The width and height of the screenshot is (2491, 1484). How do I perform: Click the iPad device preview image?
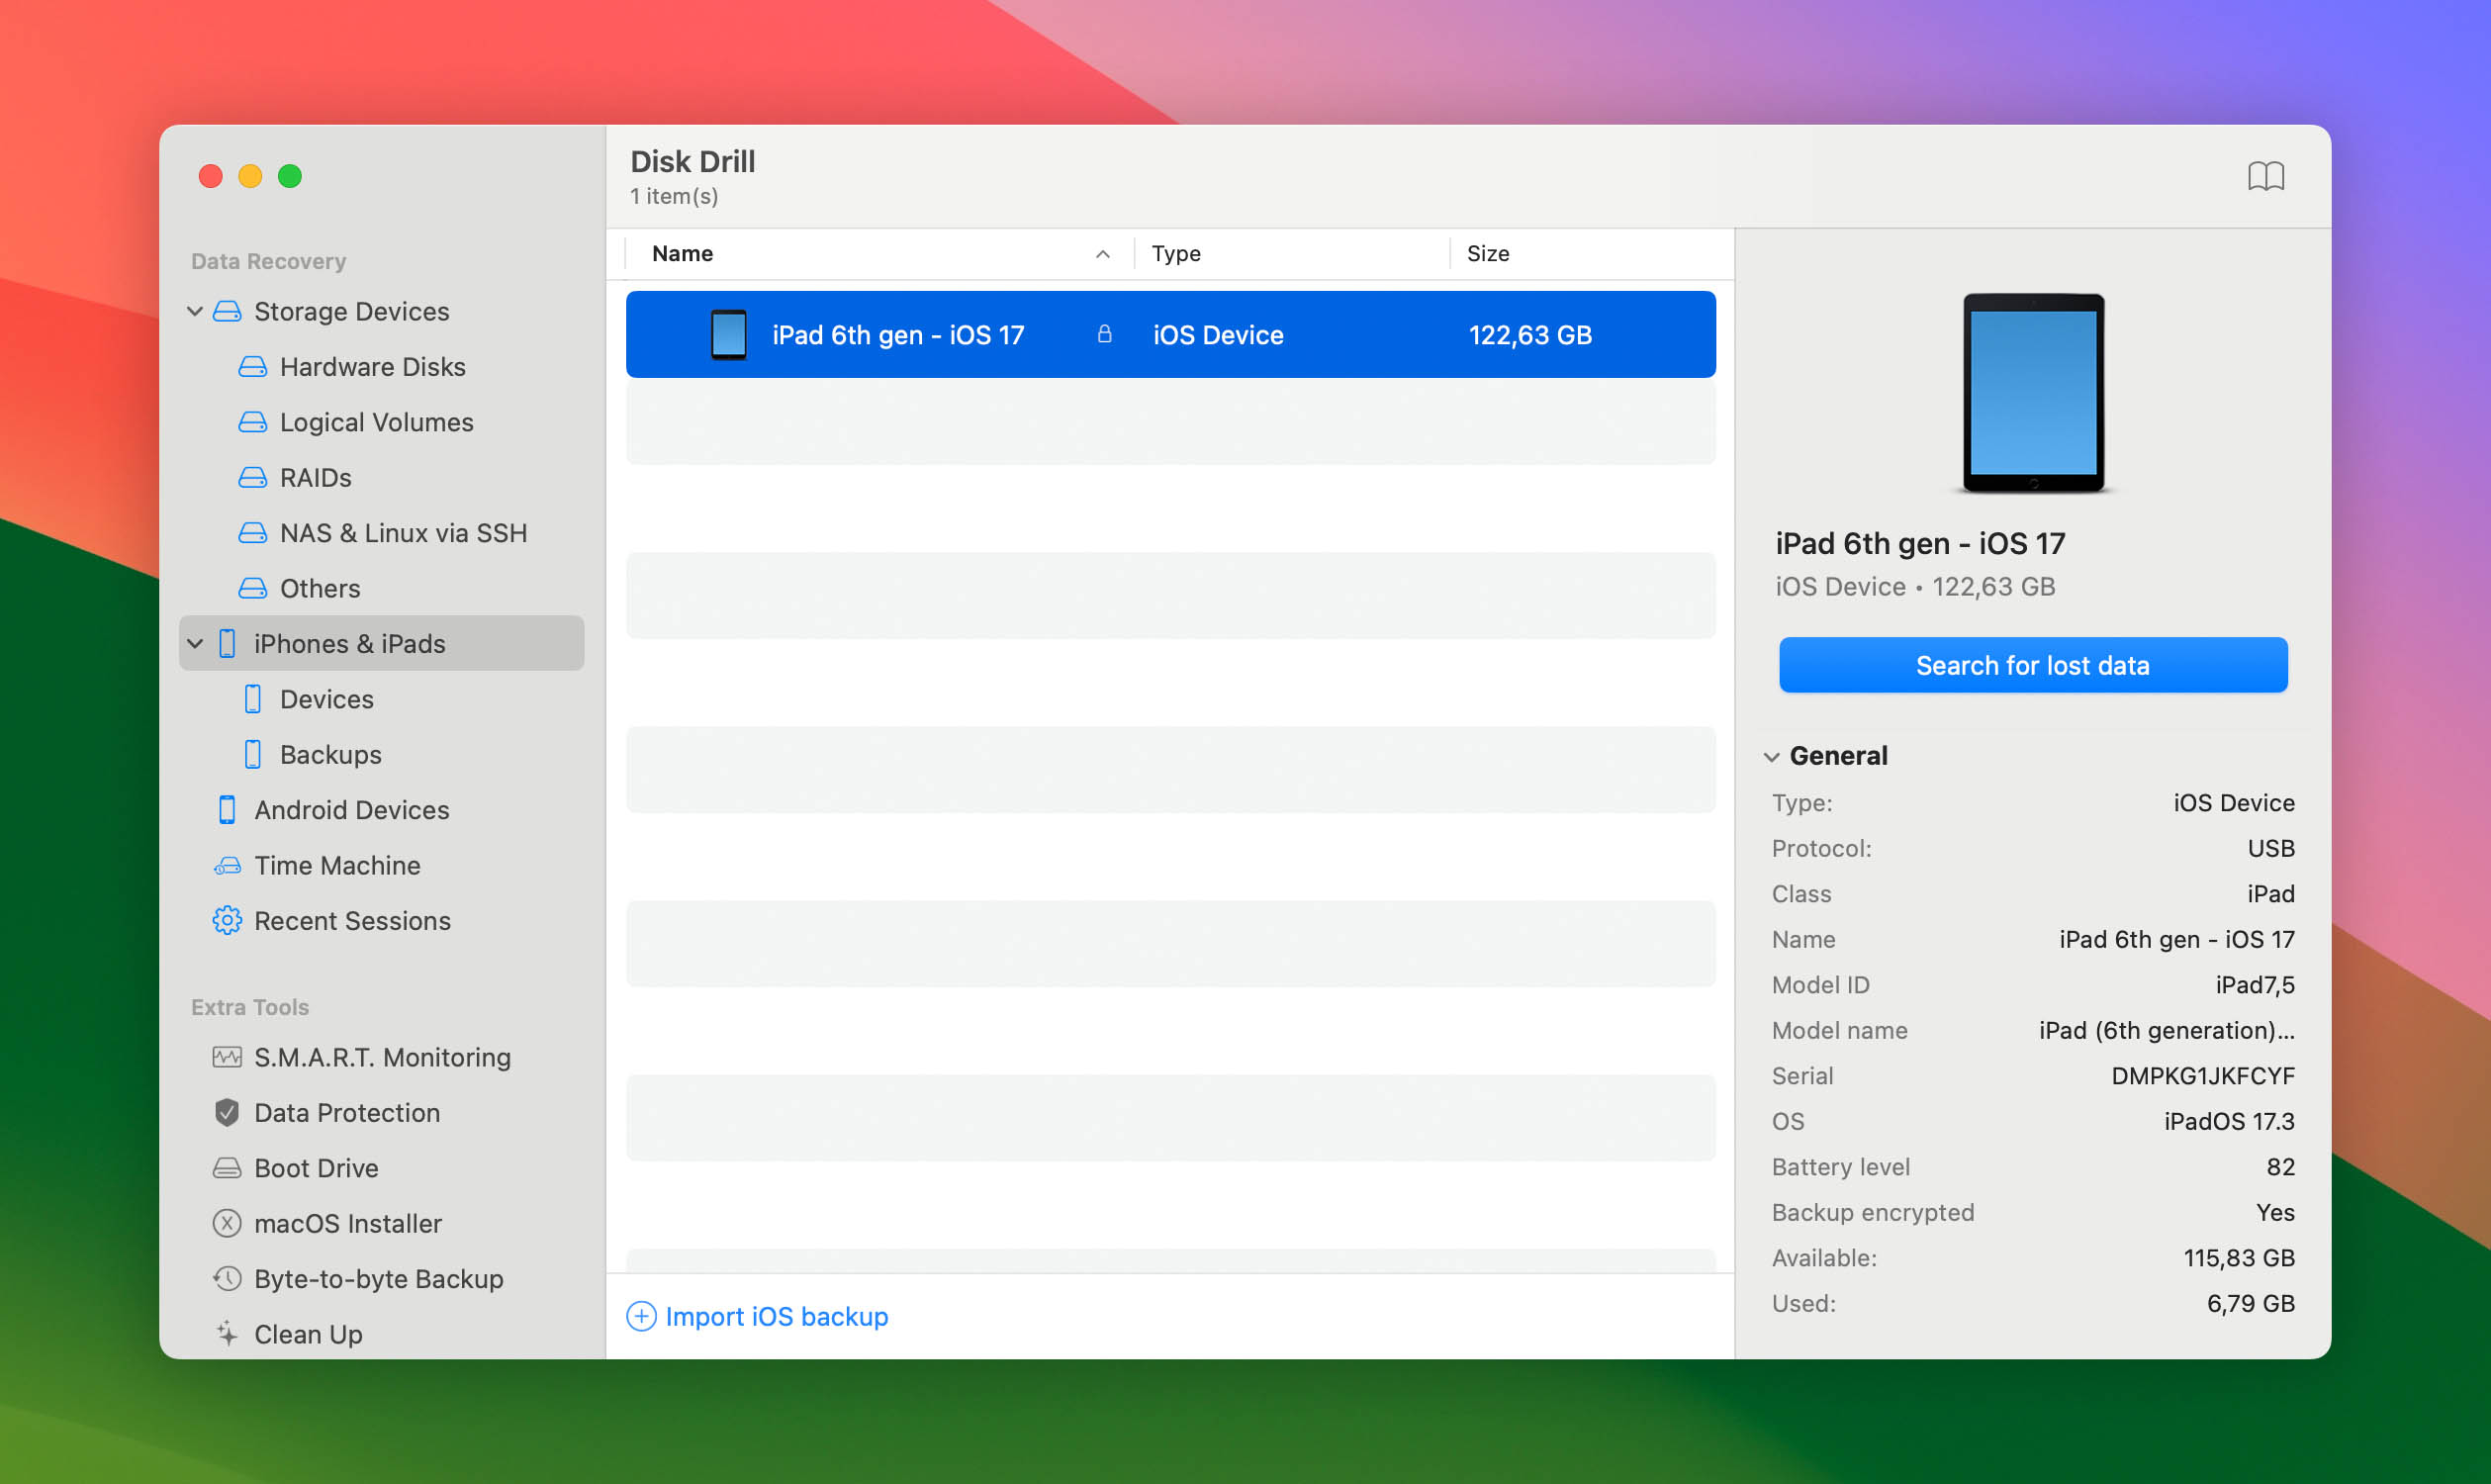click(x=2032, y=393)
